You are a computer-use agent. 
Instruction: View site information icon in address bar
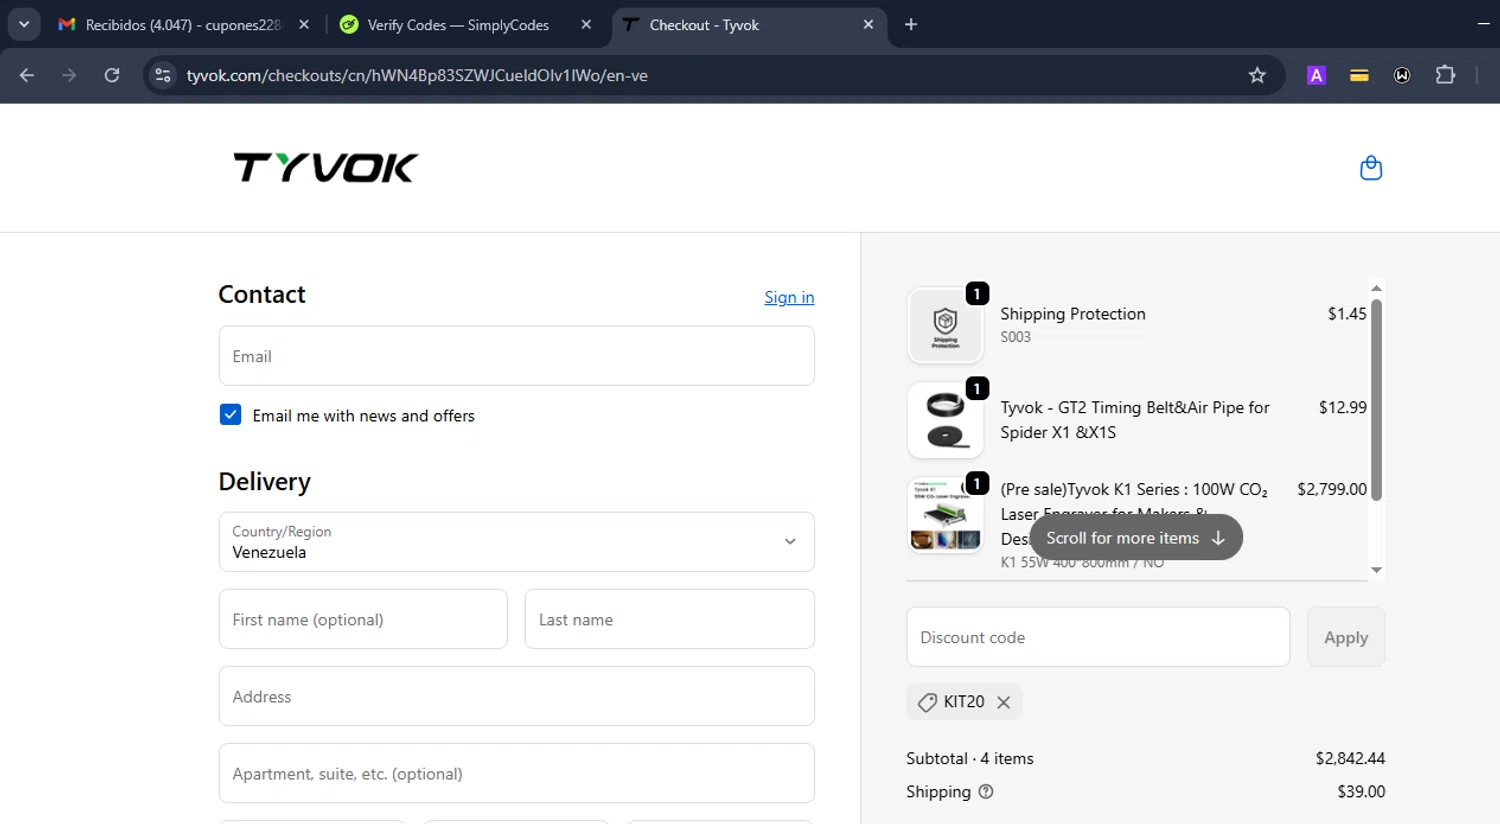163,75
